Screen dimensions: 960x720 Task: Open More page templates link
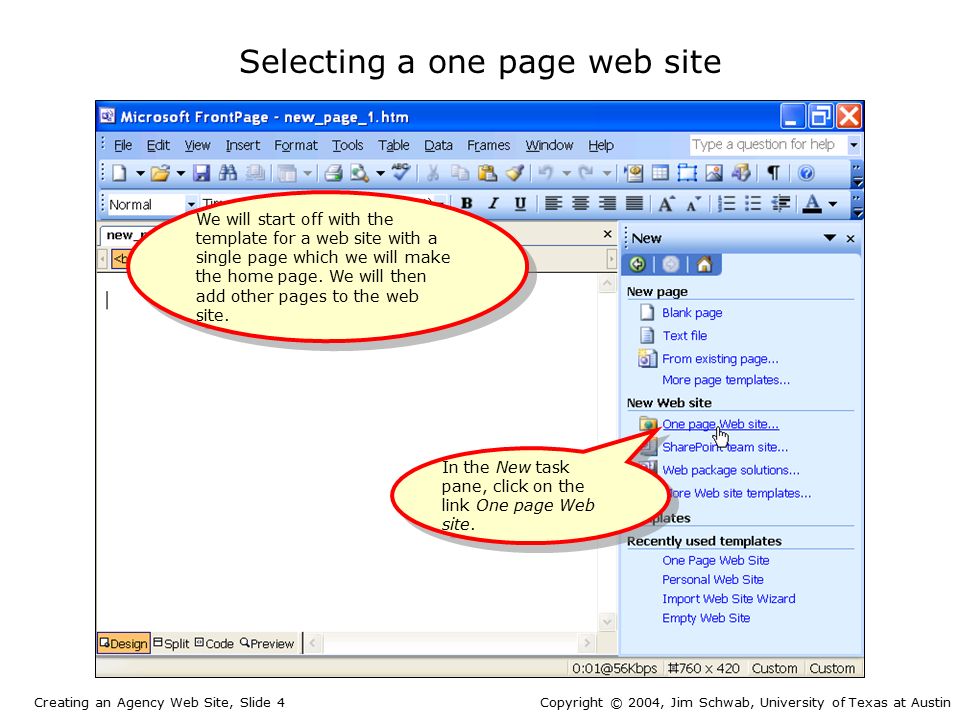pos(726,380)
